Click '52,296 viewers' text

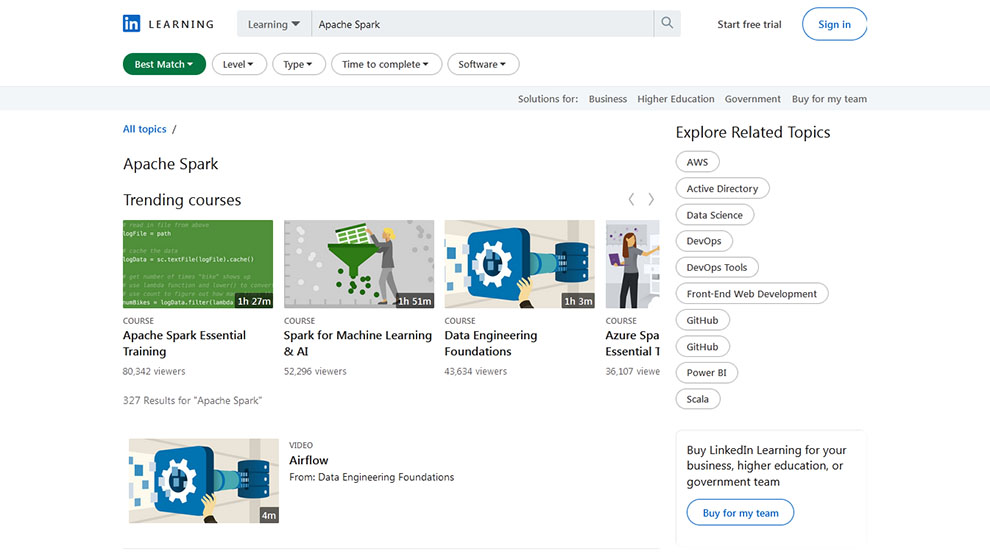[315, 371]
